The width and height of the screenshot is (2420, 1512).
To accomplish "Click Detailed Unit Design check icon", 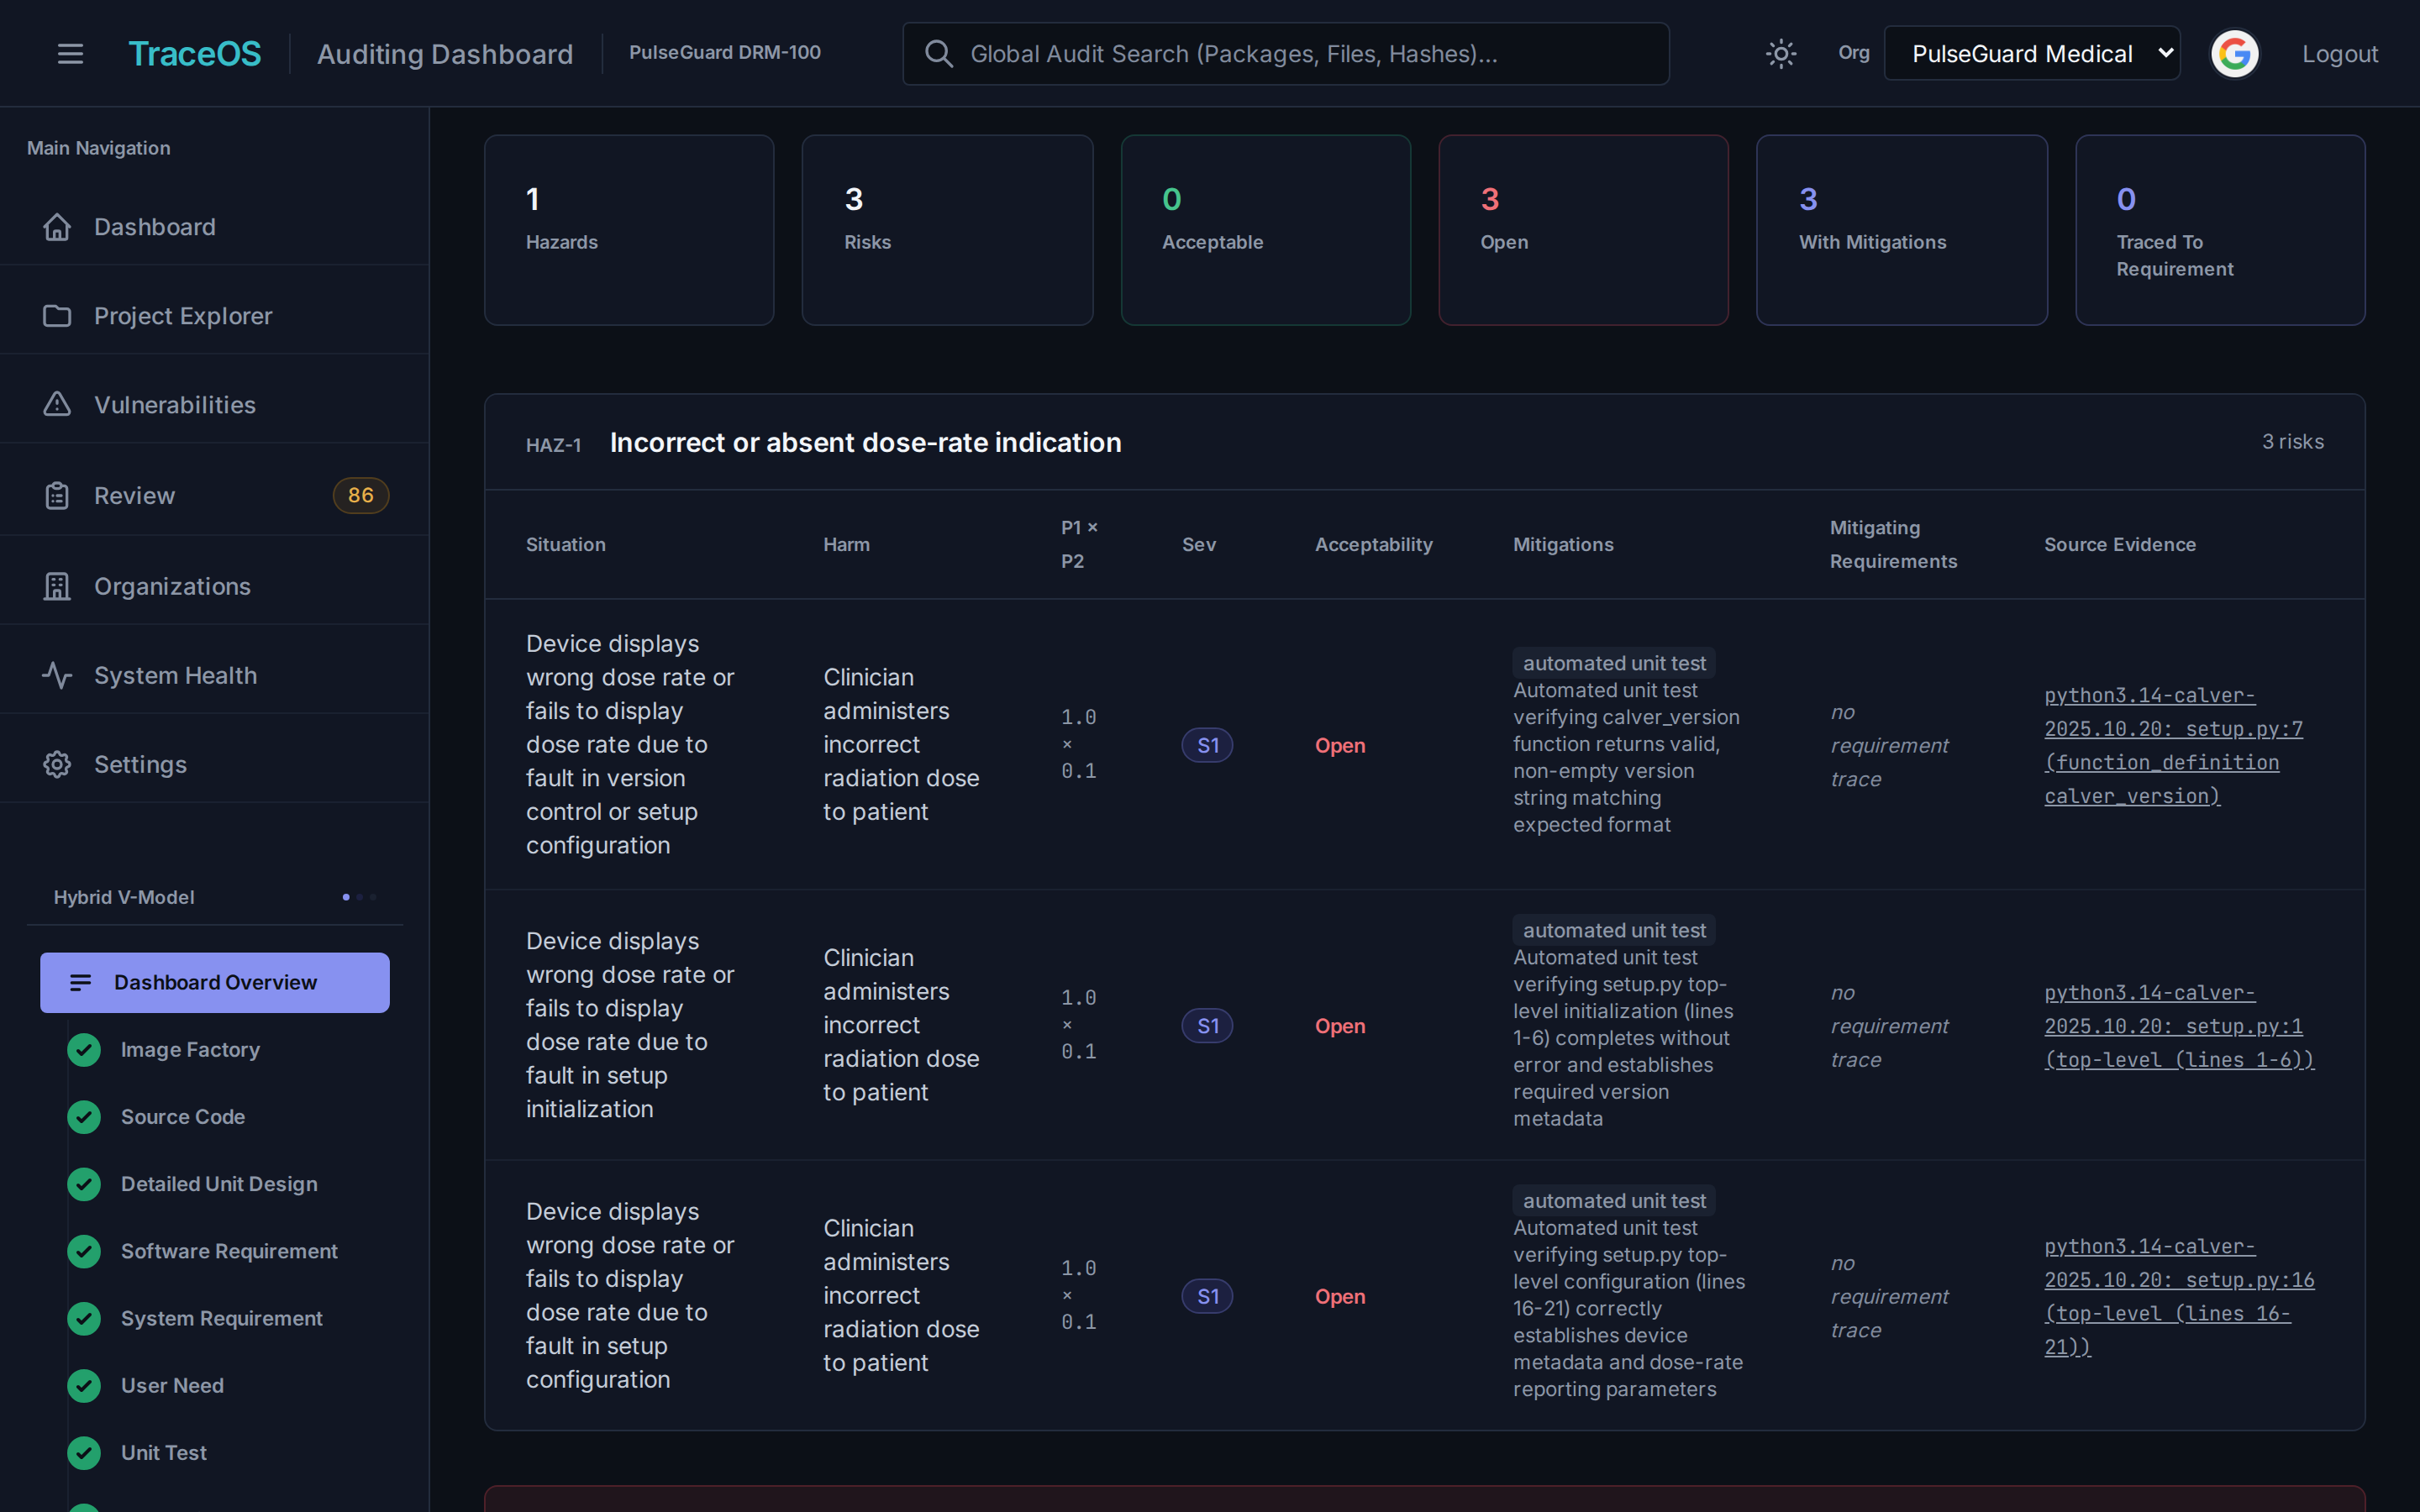I will click(84, 1184).
